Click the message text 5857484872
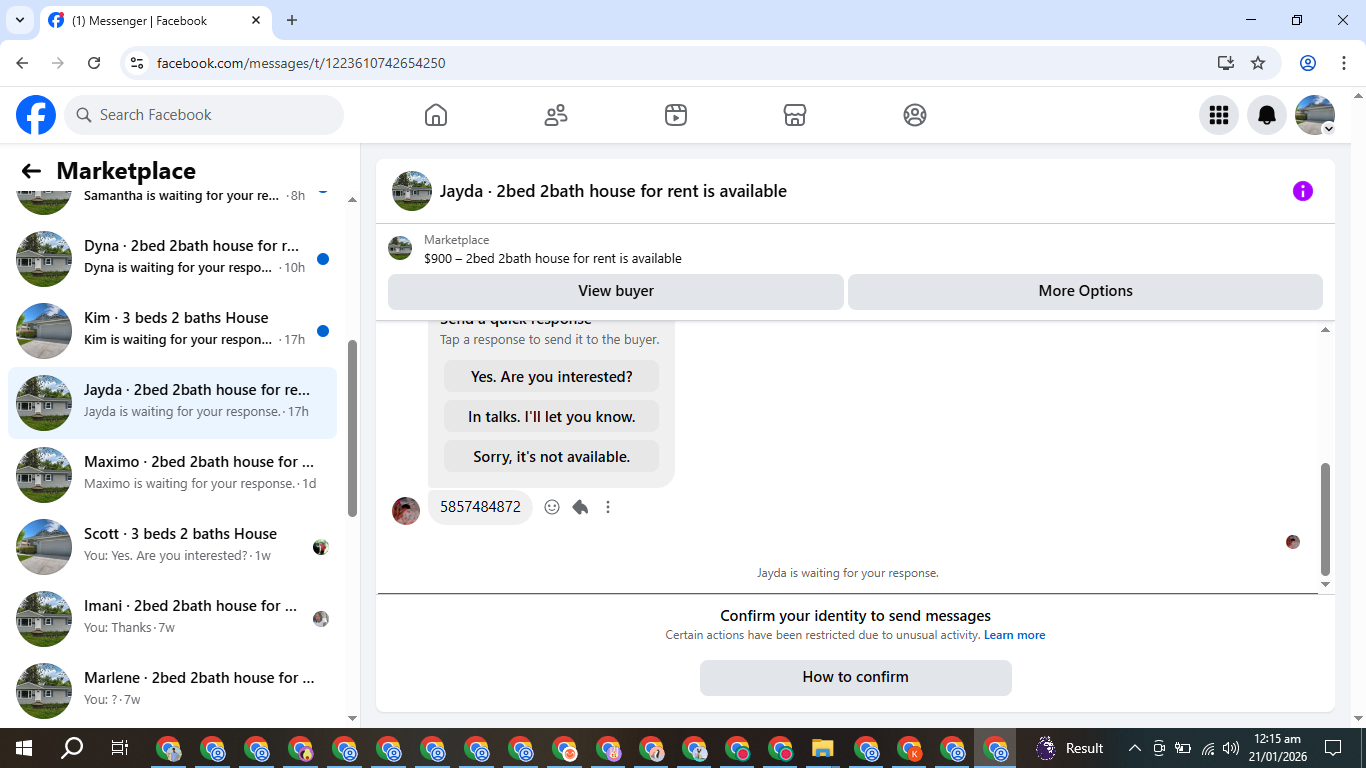The image size is (1366, 768). [481, 507]
